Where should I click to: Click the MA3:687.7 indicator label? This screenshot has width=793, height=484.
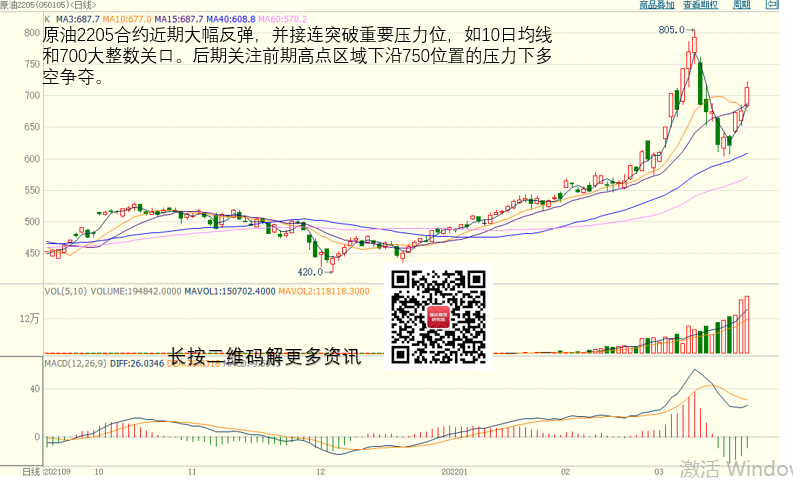click(77, 19)
